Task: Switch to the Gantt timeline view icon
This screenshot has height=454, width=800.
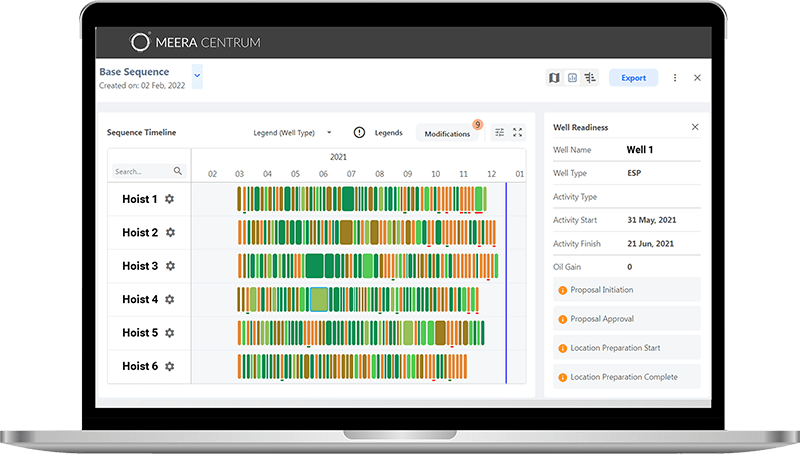Action: point(589,78)
